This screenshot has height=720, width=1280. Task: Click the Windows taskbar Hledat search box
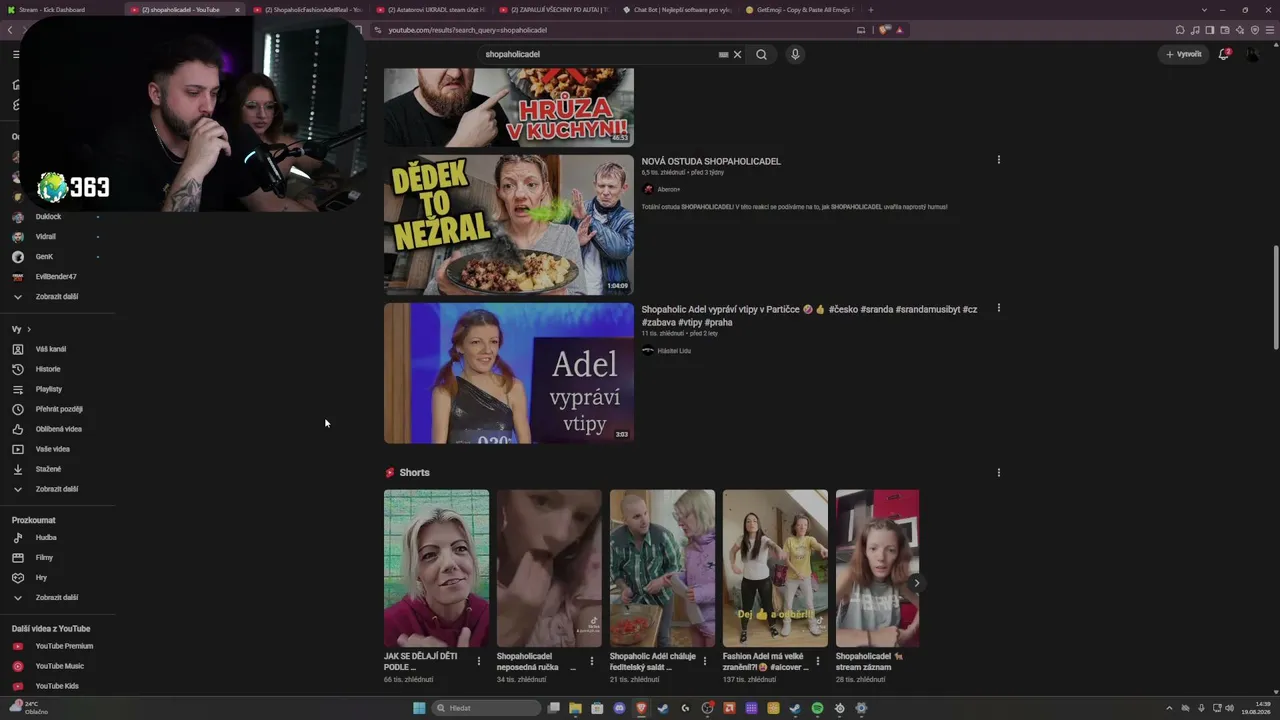[x=487, y=708]
